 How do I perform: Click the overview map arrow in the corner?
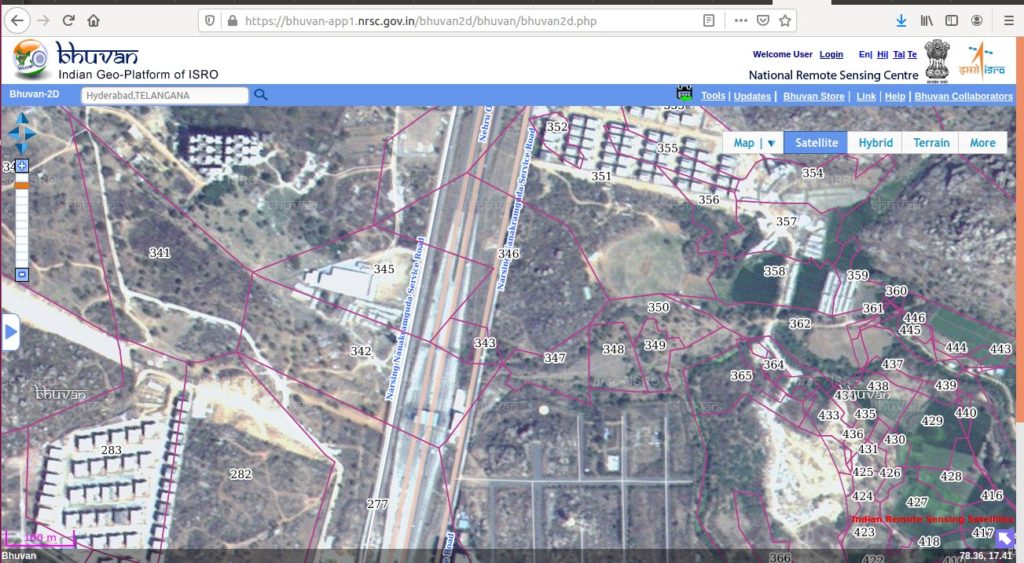pyautogui.click(x=1005, y=539)
